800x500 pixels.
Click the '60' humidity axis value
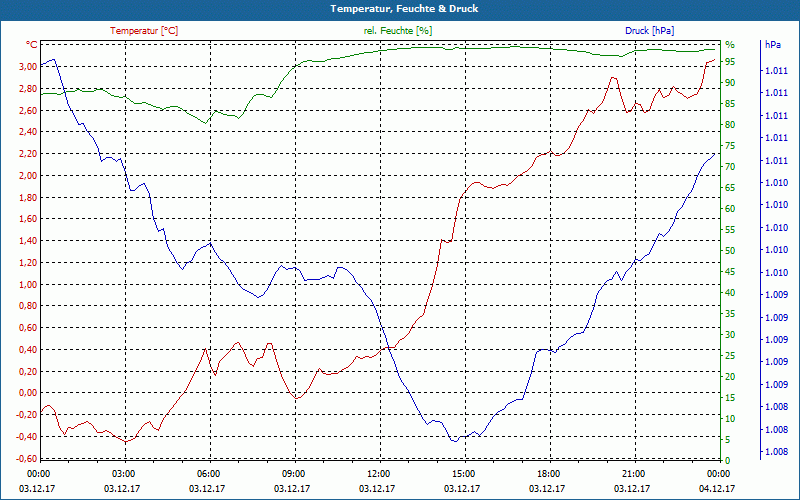(x=730, y=209)
